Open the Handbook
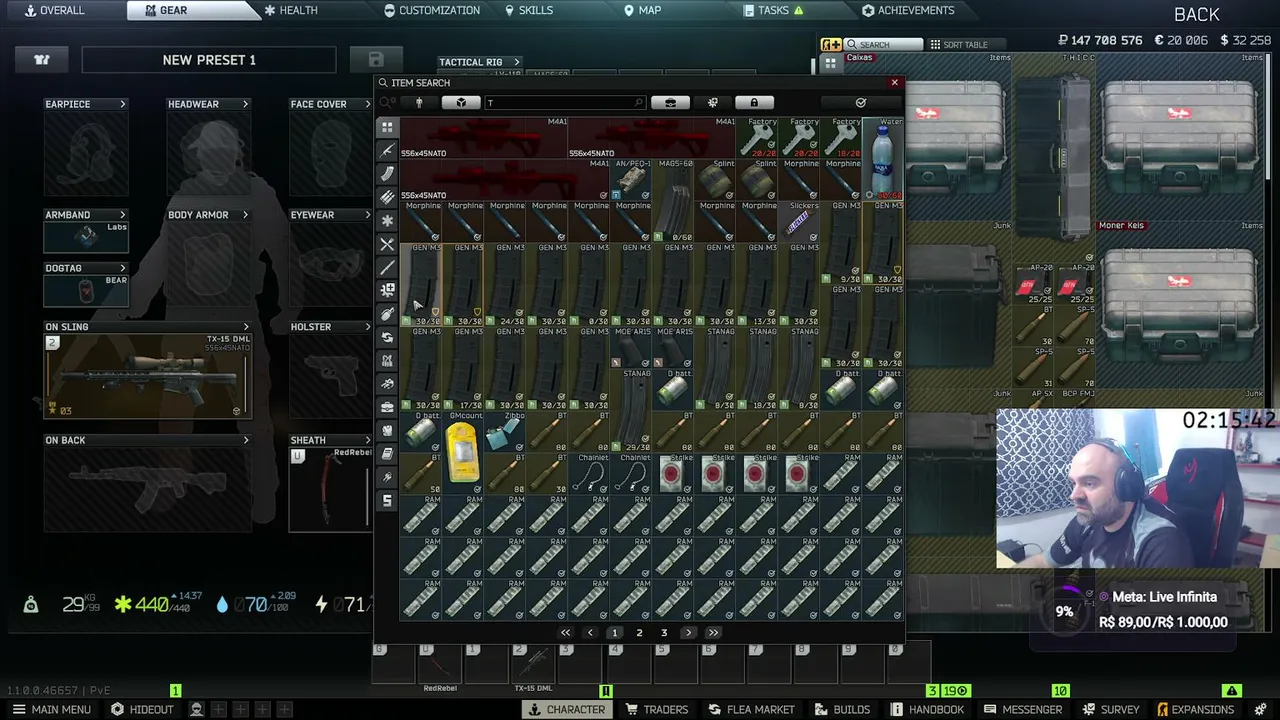The height and width of the screenshot is (720, 1280). coord(929,710)
